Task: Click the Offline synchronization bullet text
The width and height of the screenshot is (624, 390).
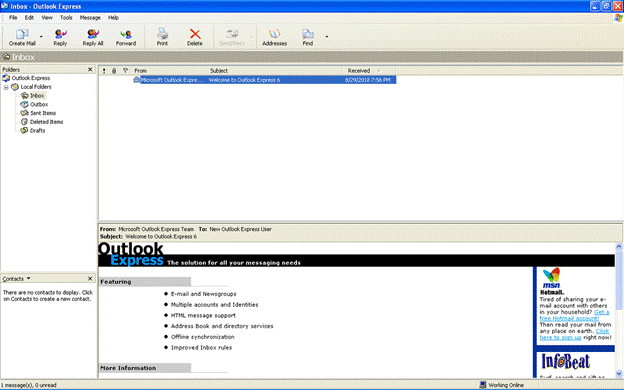Action: click(203, 337)
